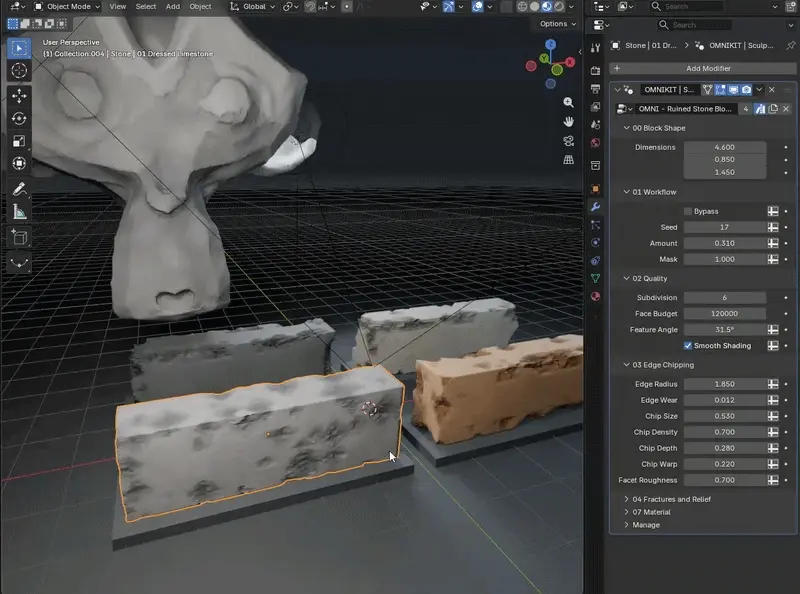Viewport: 800px width, 594px height.
Task: Expand 04 Fractures and Relief section
Action: click(627, 499)
